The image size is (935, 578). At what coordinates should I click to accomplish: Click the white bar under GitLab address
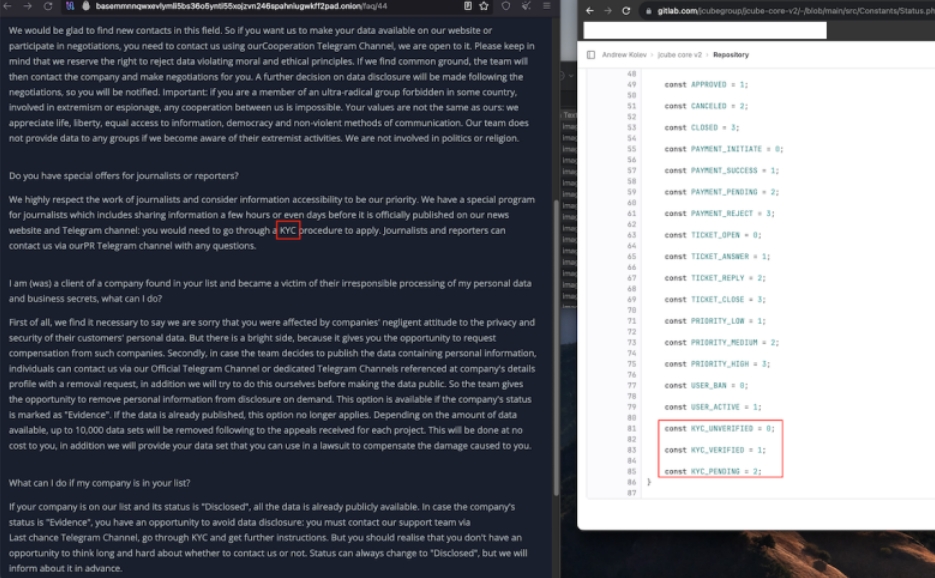pyautogui.click(x=705, y=30)
